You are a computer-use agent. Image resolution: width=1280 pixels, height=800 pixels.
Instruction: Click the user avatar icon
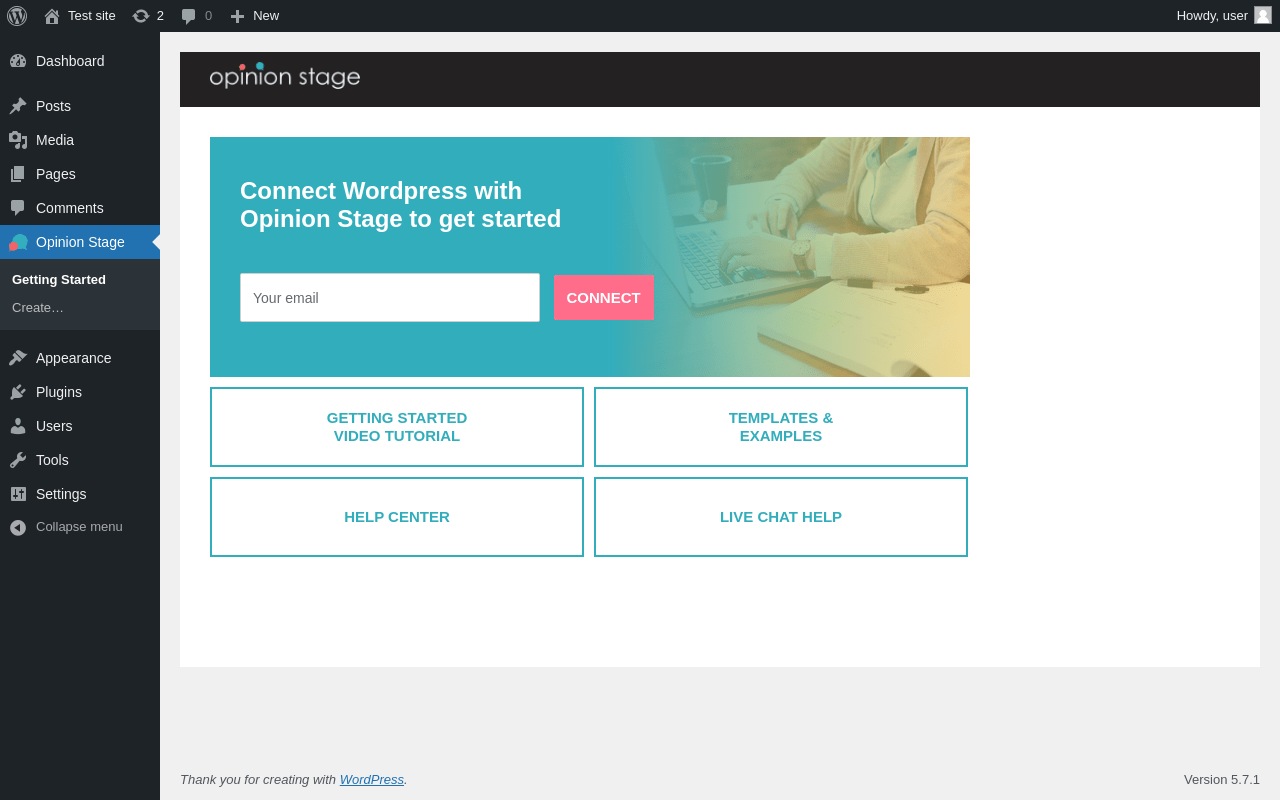[1263, 15]
